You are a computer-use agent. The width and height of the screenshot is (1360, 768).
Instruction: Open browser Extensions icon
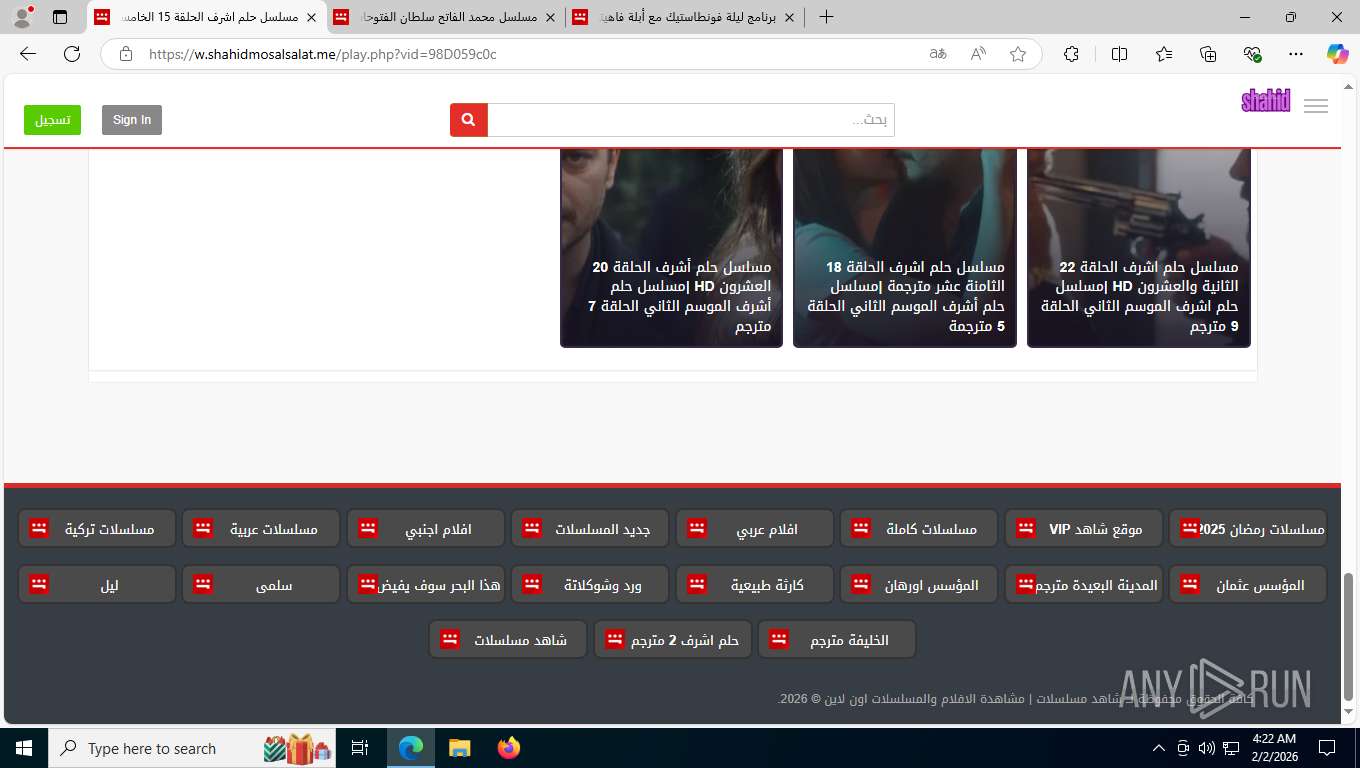point(1071,54)
